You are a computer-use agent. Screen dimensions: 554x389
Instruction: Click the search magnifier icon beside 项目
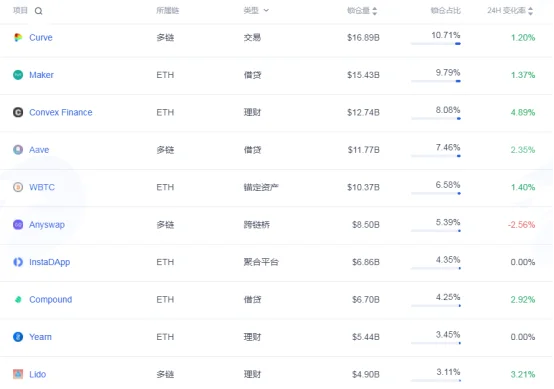pyautogui.click(x=39, y=11)
